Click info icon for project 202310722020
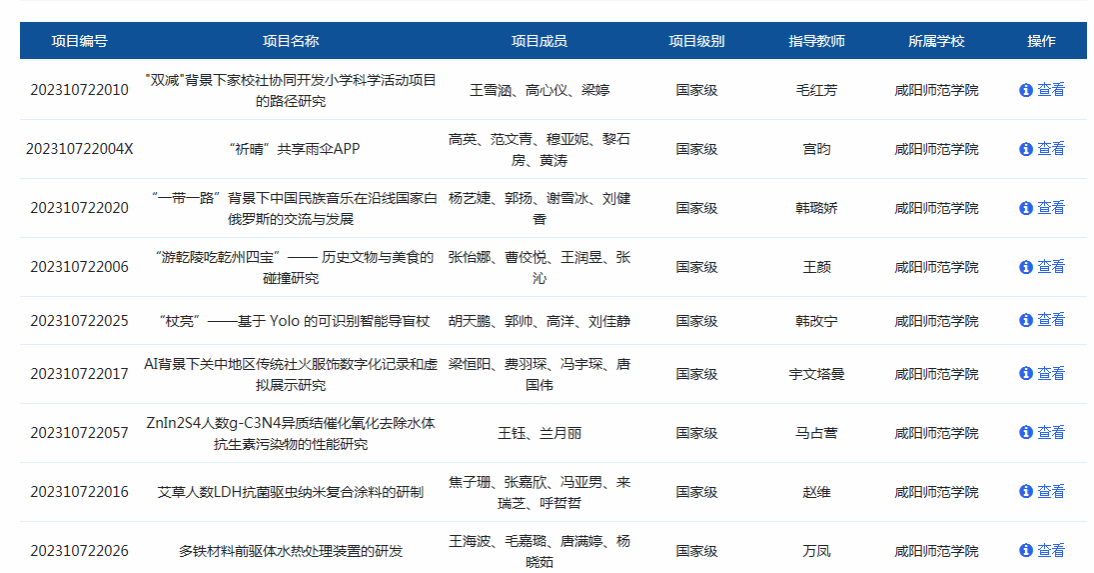 (1025, 208)
